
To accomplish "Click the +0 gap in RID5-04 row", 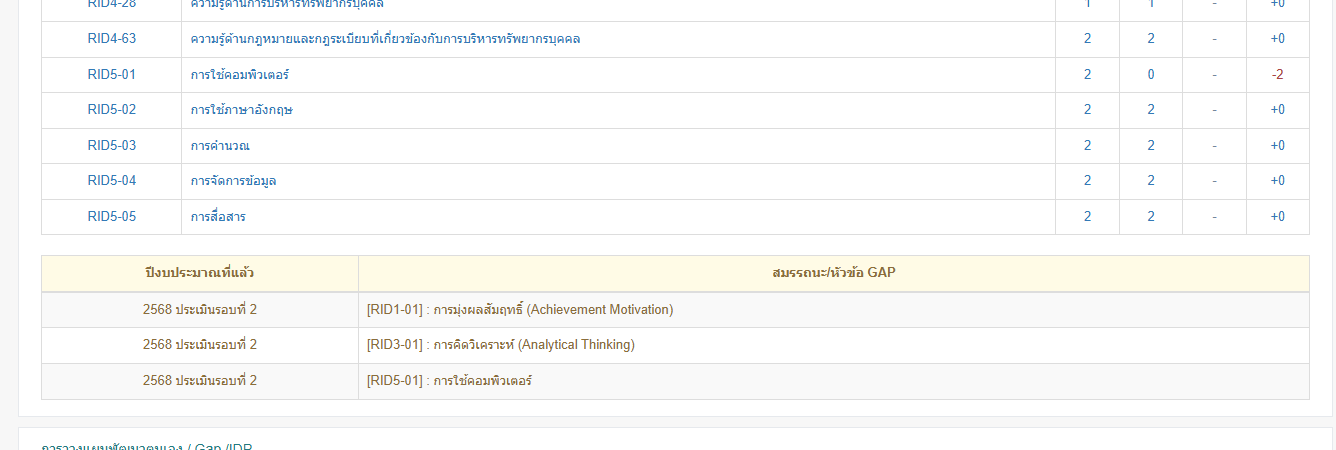I will [x=1277, y=181].
